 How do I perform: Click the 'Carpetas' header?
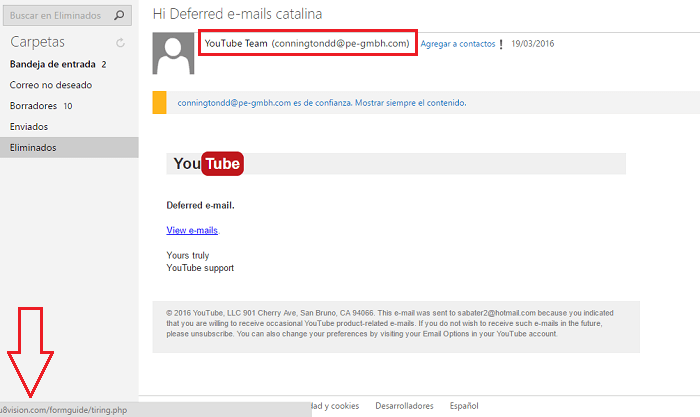pyautogui.click(x=38, y=42)
